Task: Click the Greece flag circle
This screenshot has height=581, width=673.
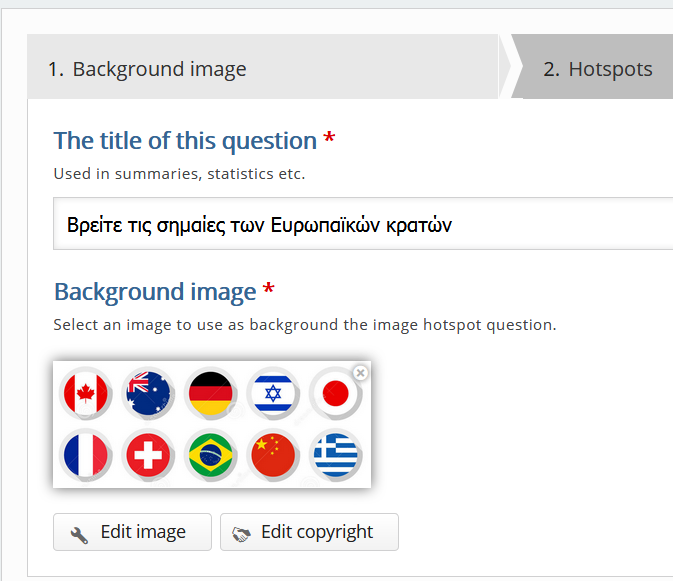Action: pos(335,455)
